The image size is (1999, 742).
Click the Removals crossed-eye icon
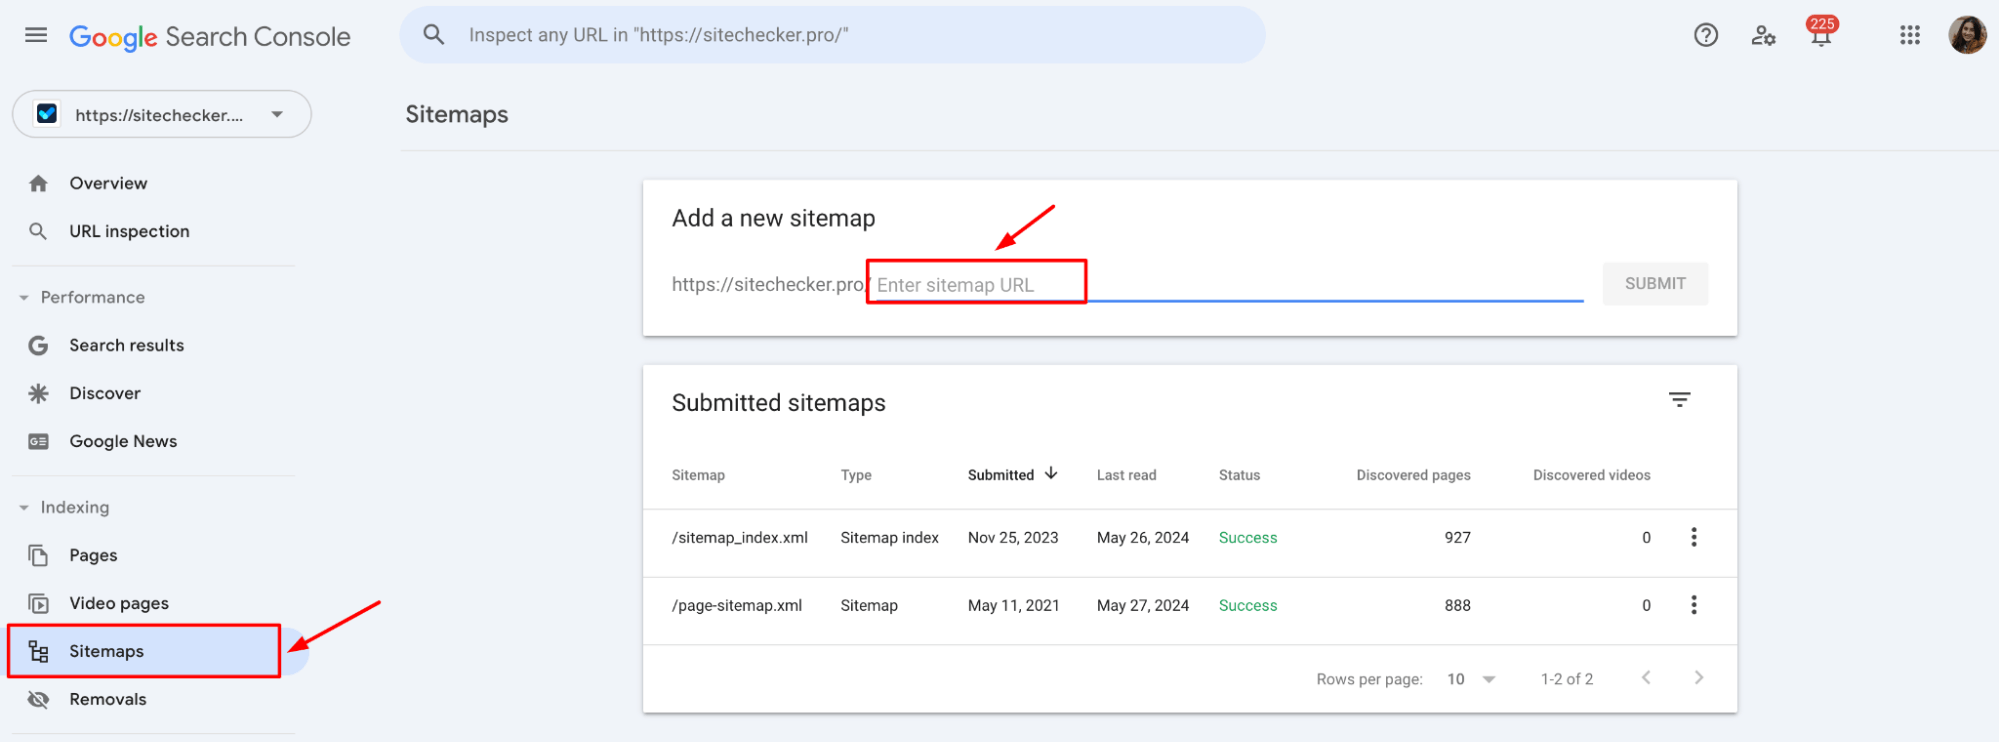click(x=38, y=699)
